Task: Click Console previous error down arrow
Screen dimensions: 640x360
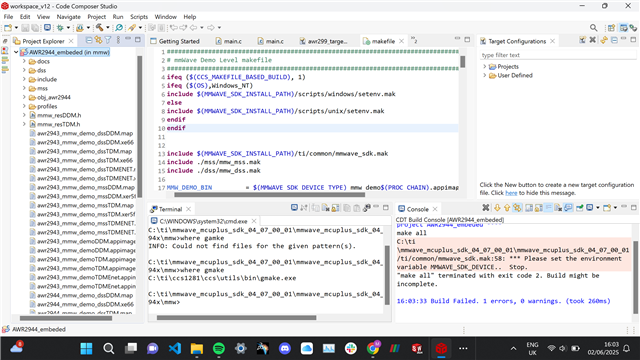Action: (497, 208)
